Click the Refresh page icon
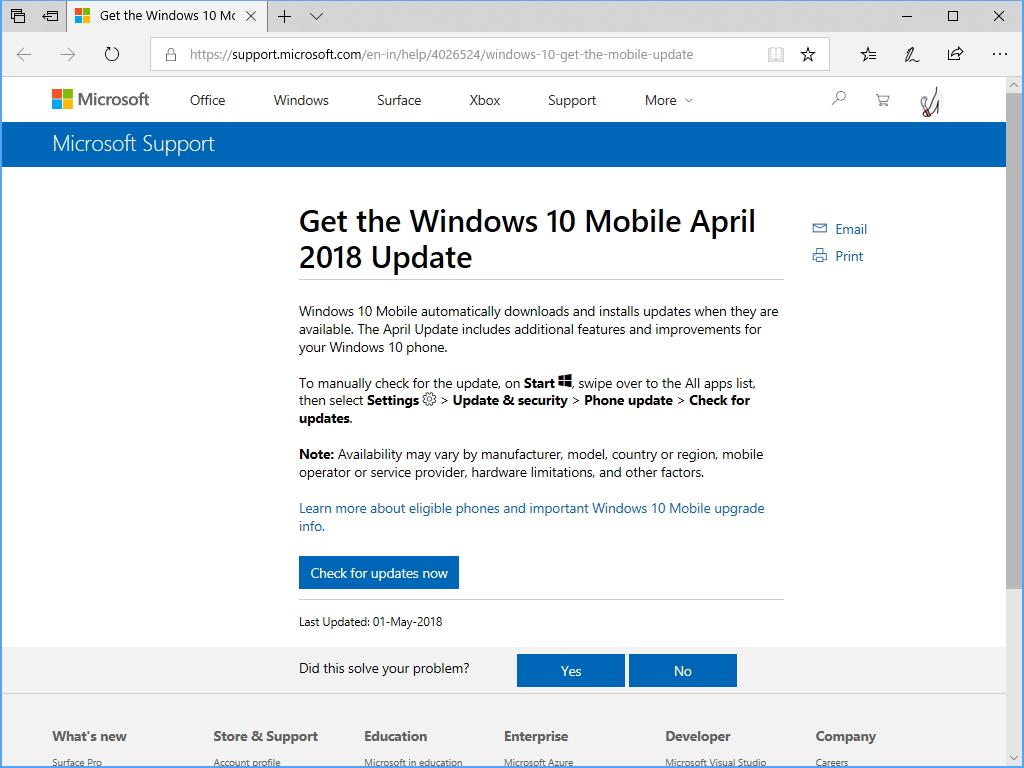 (112, 54)
